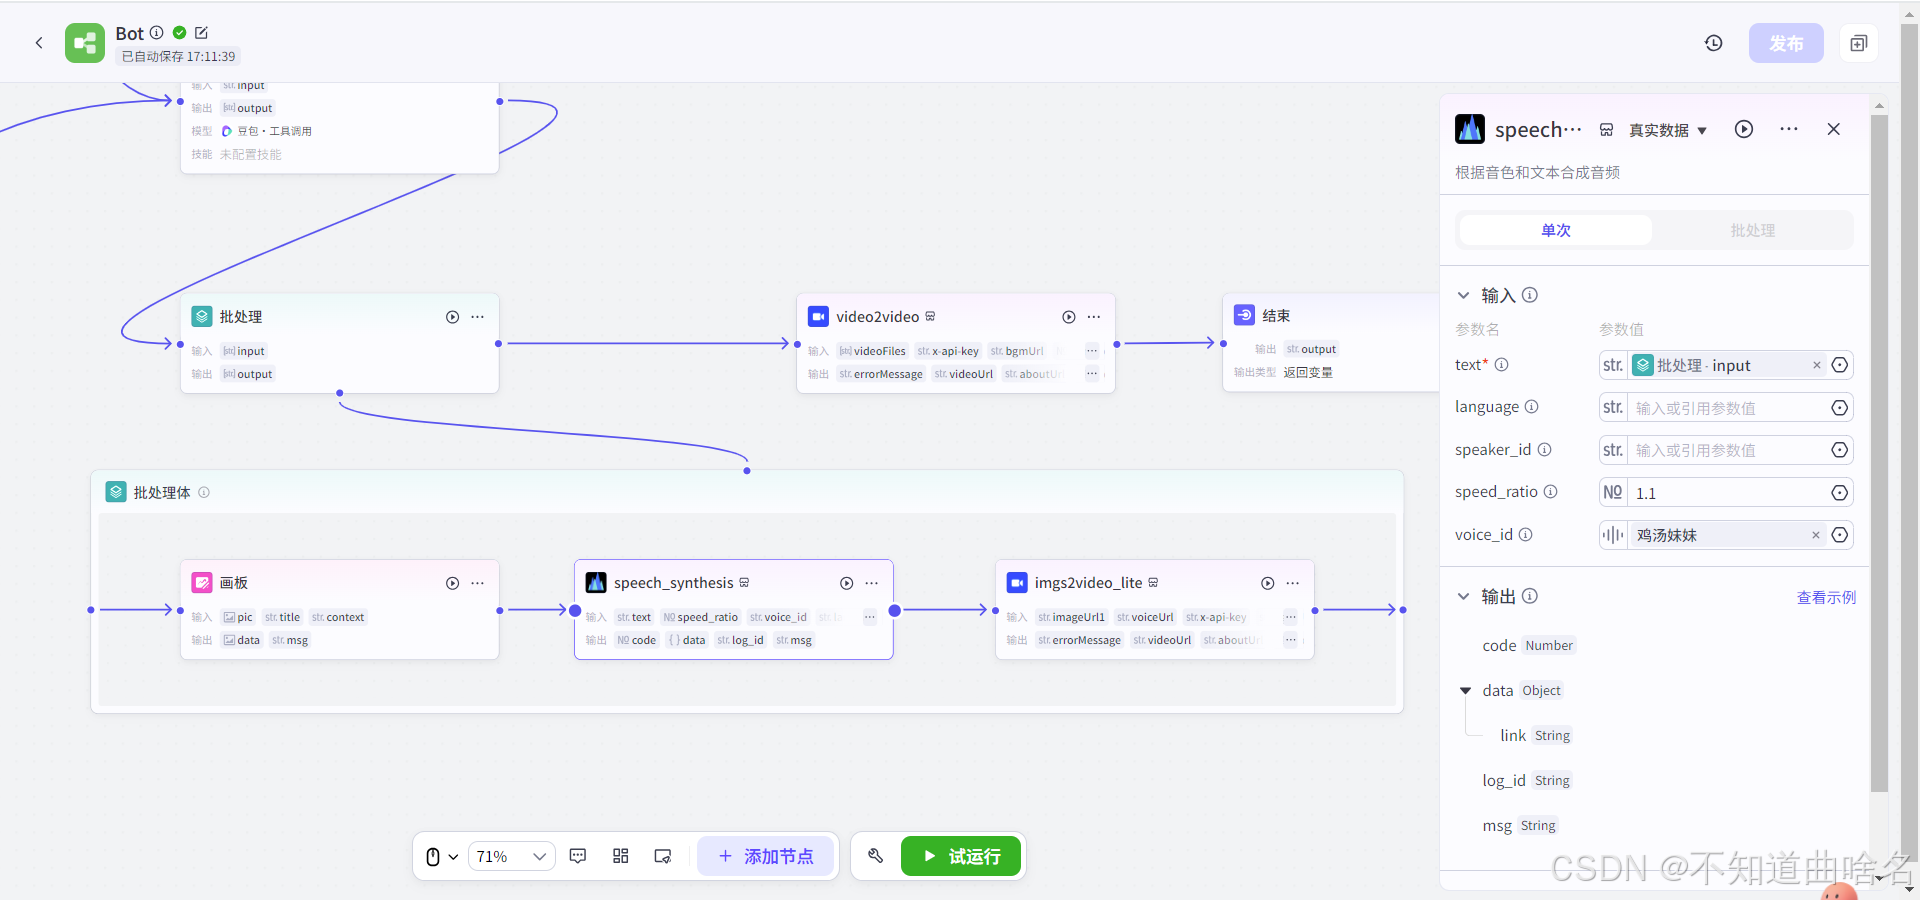The image size is (1920, 900).
Task: Click 添加节点 add node button
Action: [766, 857]
